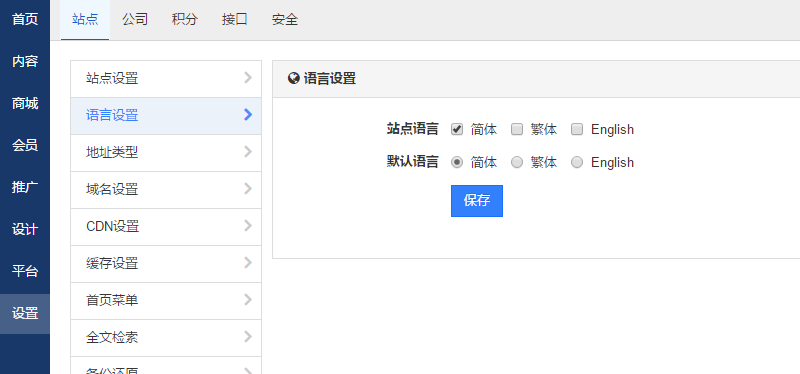This screenshot has width=800, height=374.
Task: Open 内容 in the left sidebar
Action: tap(25, 62)
